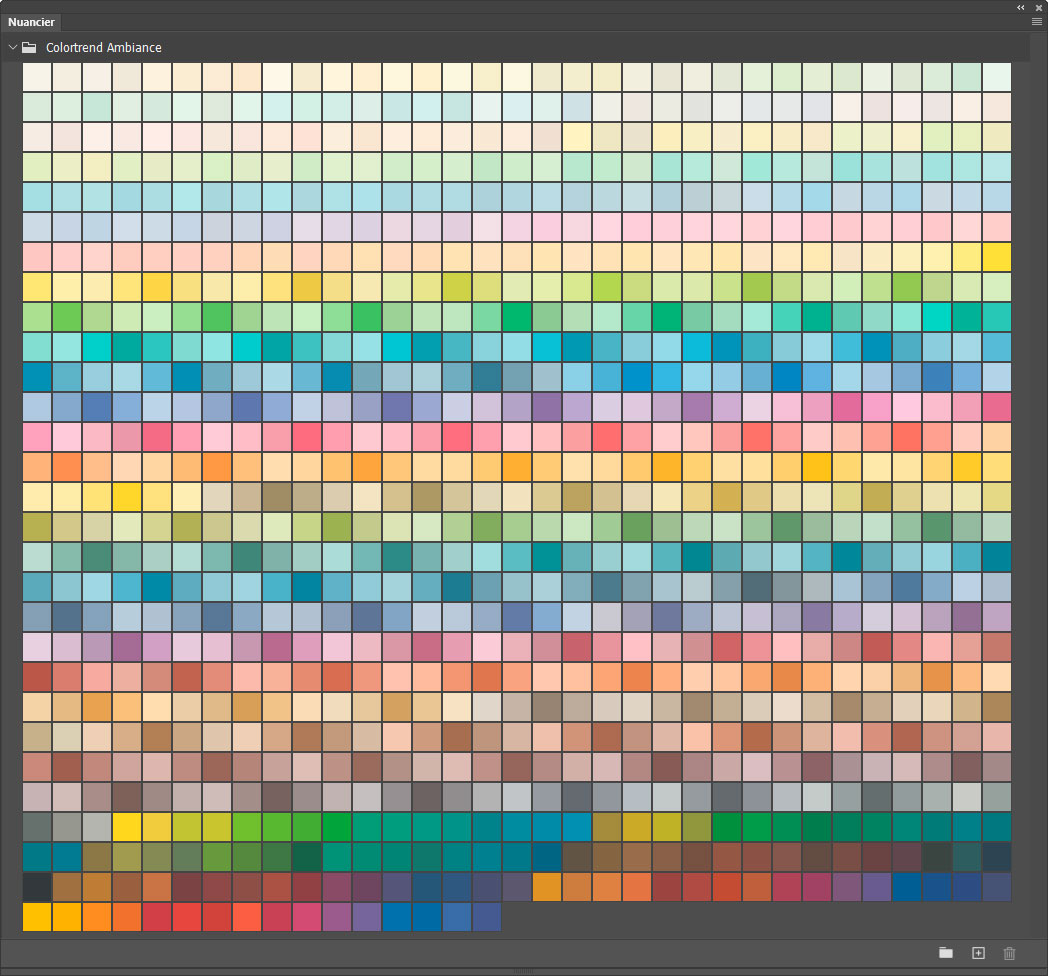
Task: Delete the swatch with the trash icon
Action: click(x=1009, y=953)
